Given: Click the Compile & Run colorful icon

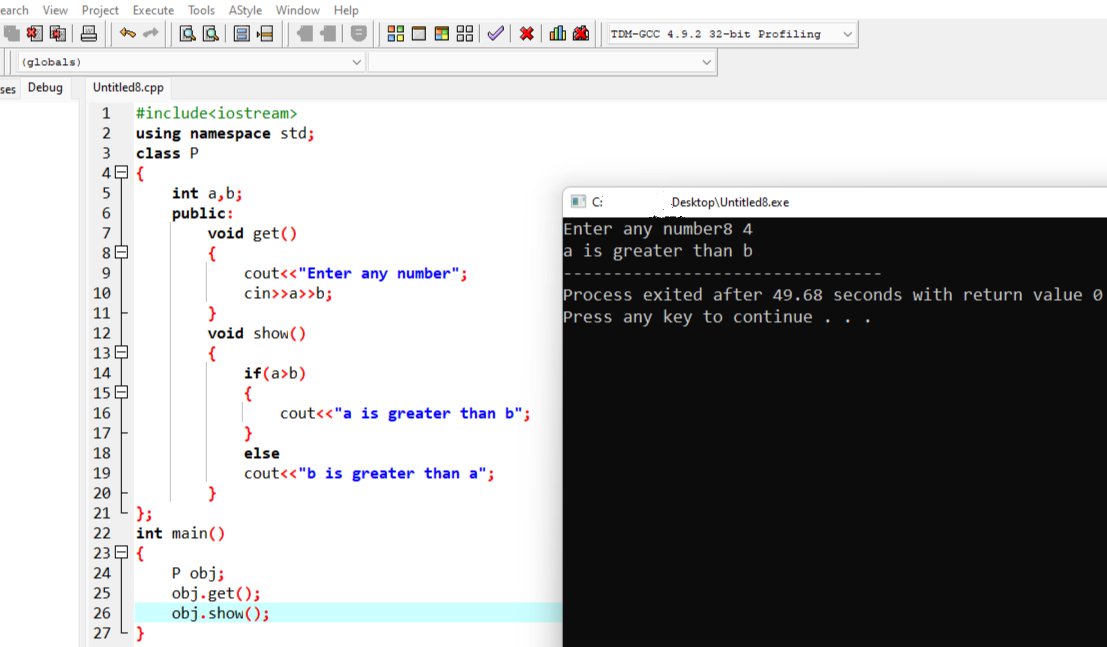Looking at the screenshot, I should (442, 33).
